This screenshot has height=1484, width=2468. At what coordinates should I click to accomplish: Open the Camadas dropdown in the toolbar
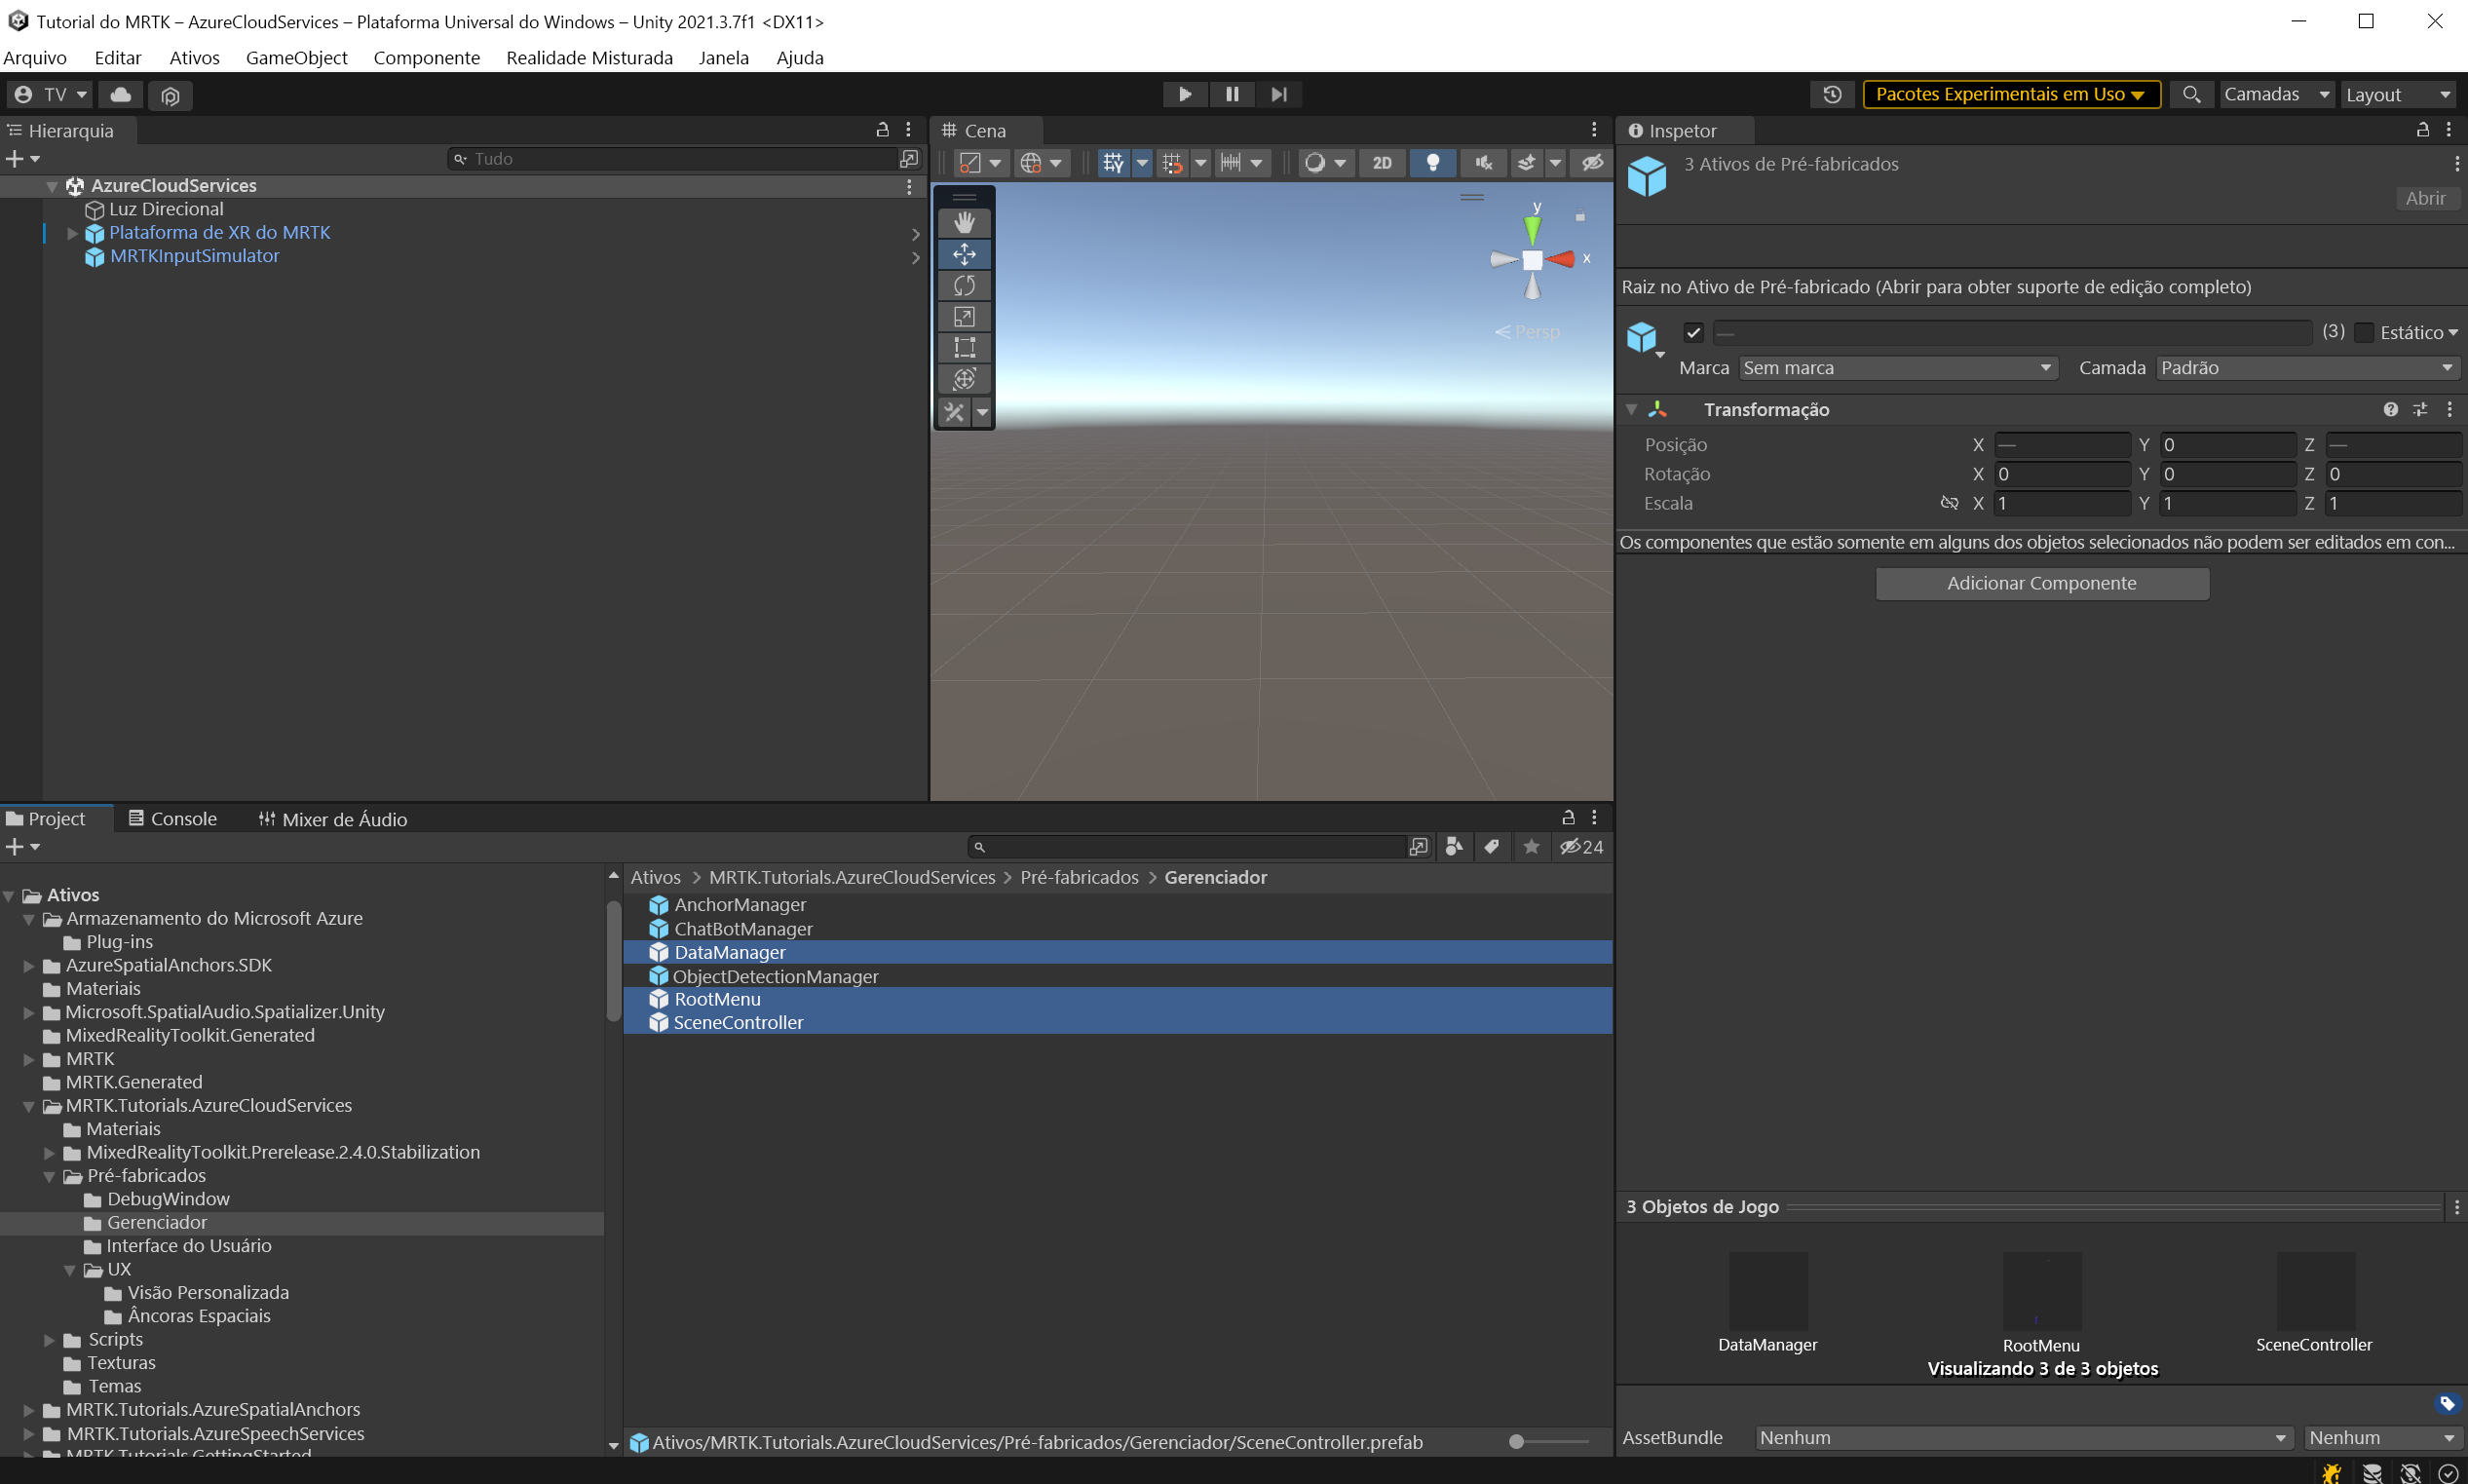[2278, 94]
